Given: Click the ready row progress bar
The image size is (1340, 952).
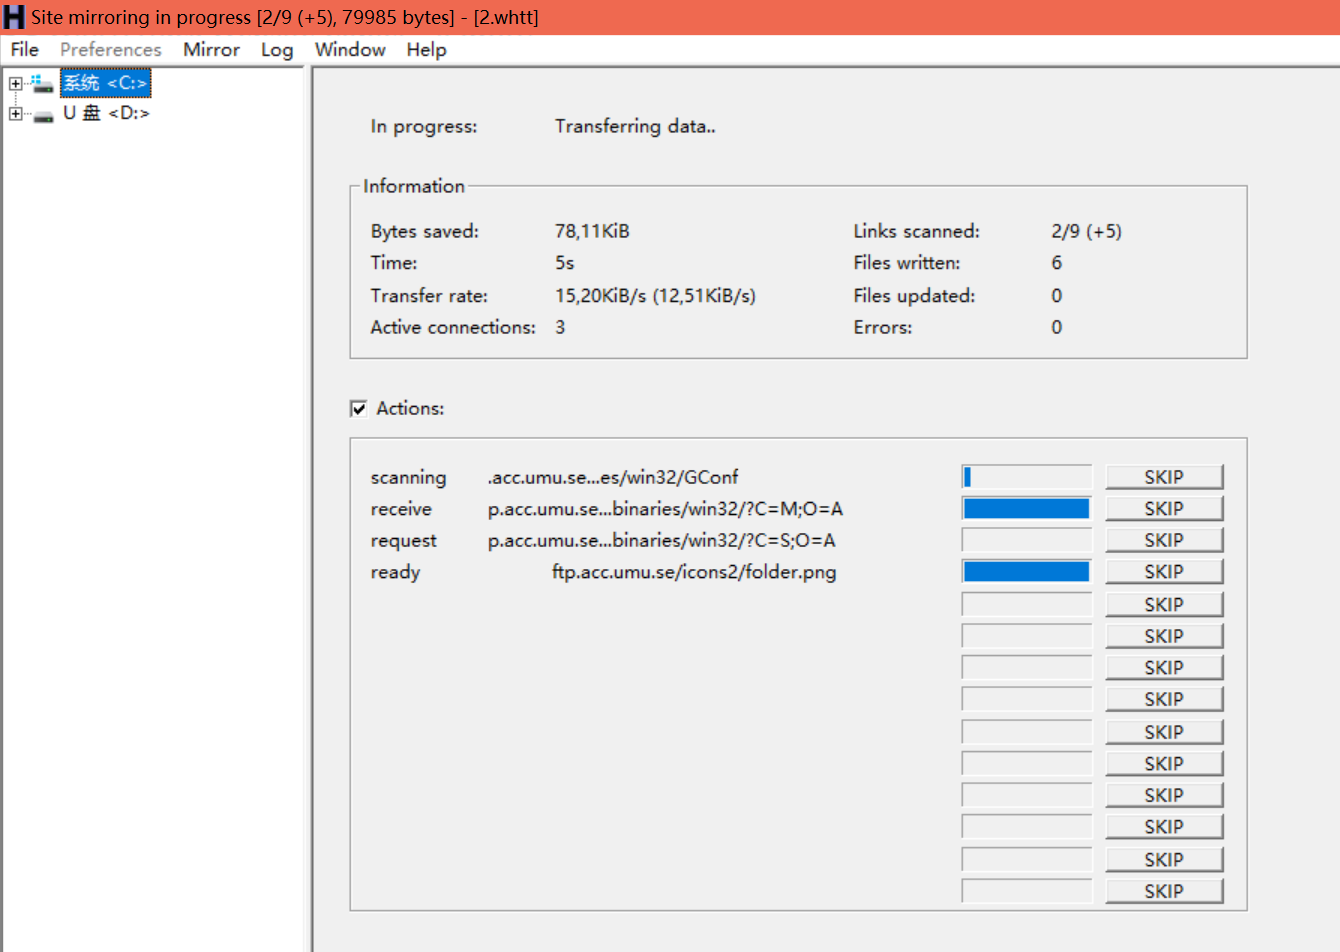Looking at the screenshot, I should (x=1026, y=570).
